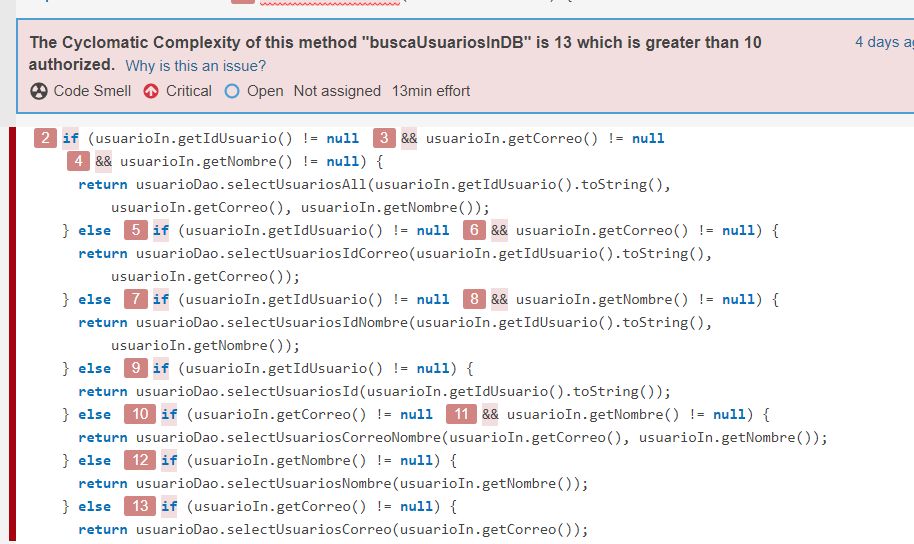Screen dimensions: 914x544
Task: Select complexity marker 12
Action: (140, 461)
